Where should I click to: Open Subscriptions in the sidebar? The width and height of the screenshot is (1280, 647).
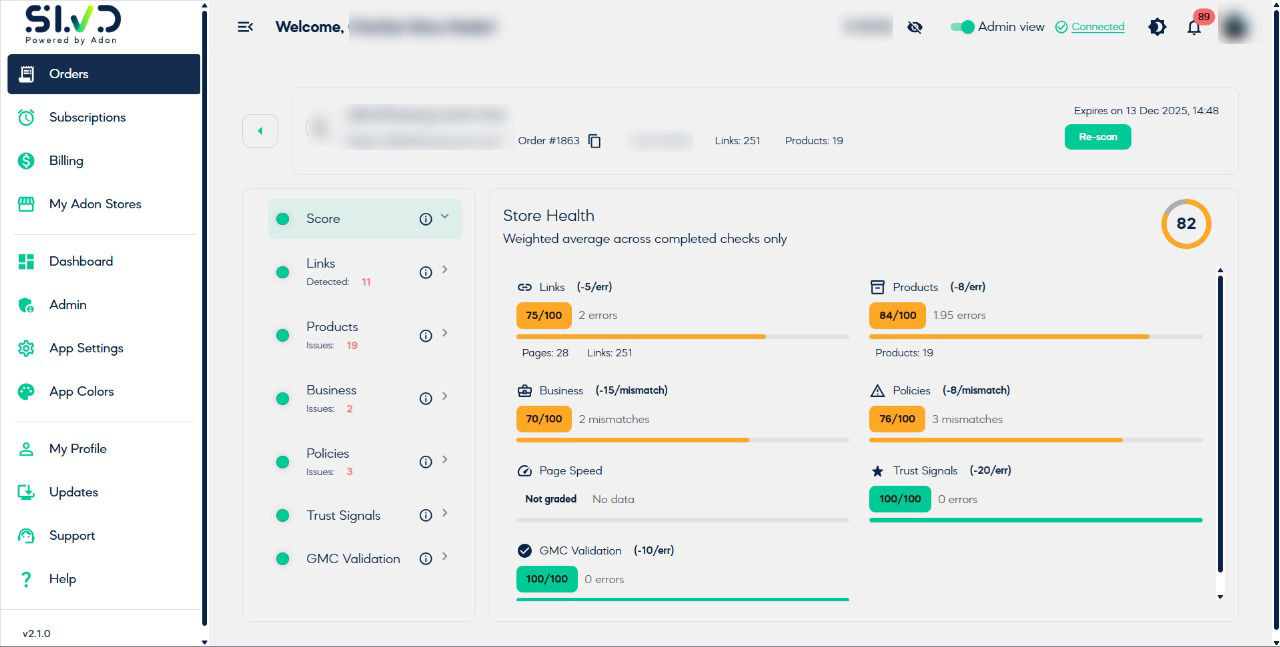pos(87,117)
